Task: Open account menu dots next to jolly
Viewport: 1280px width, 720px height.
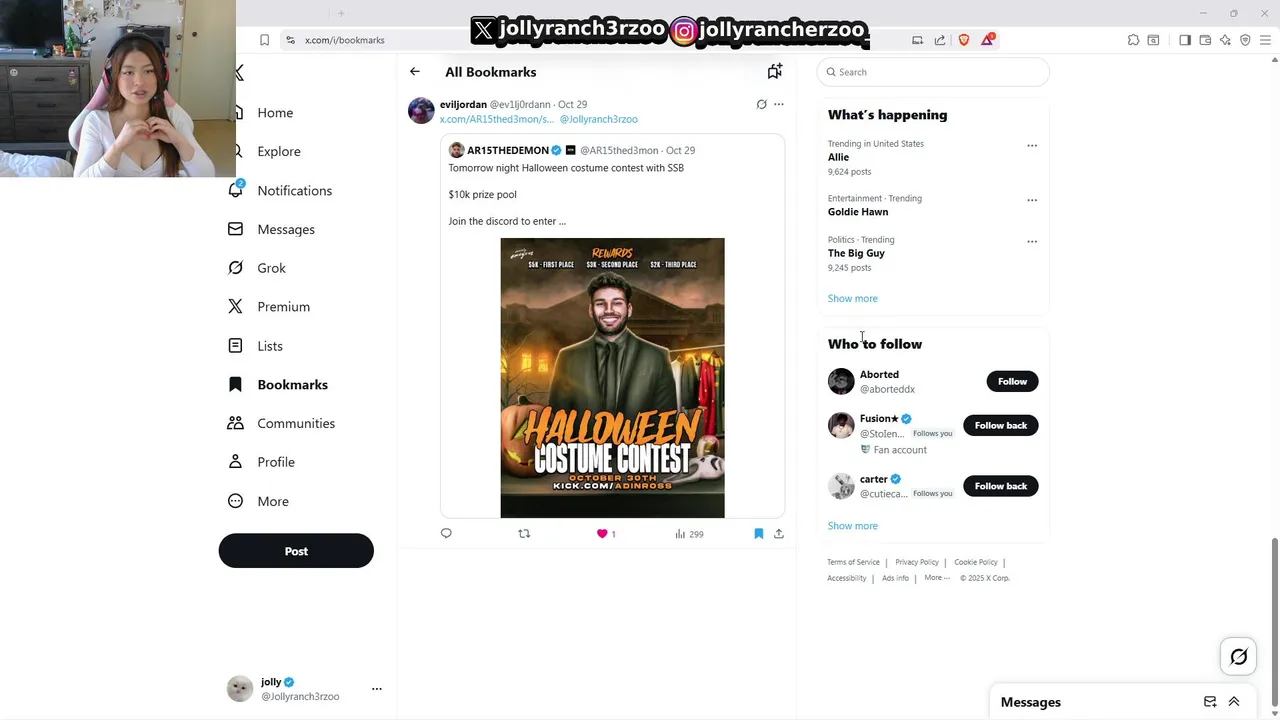Action: [377, 689]
